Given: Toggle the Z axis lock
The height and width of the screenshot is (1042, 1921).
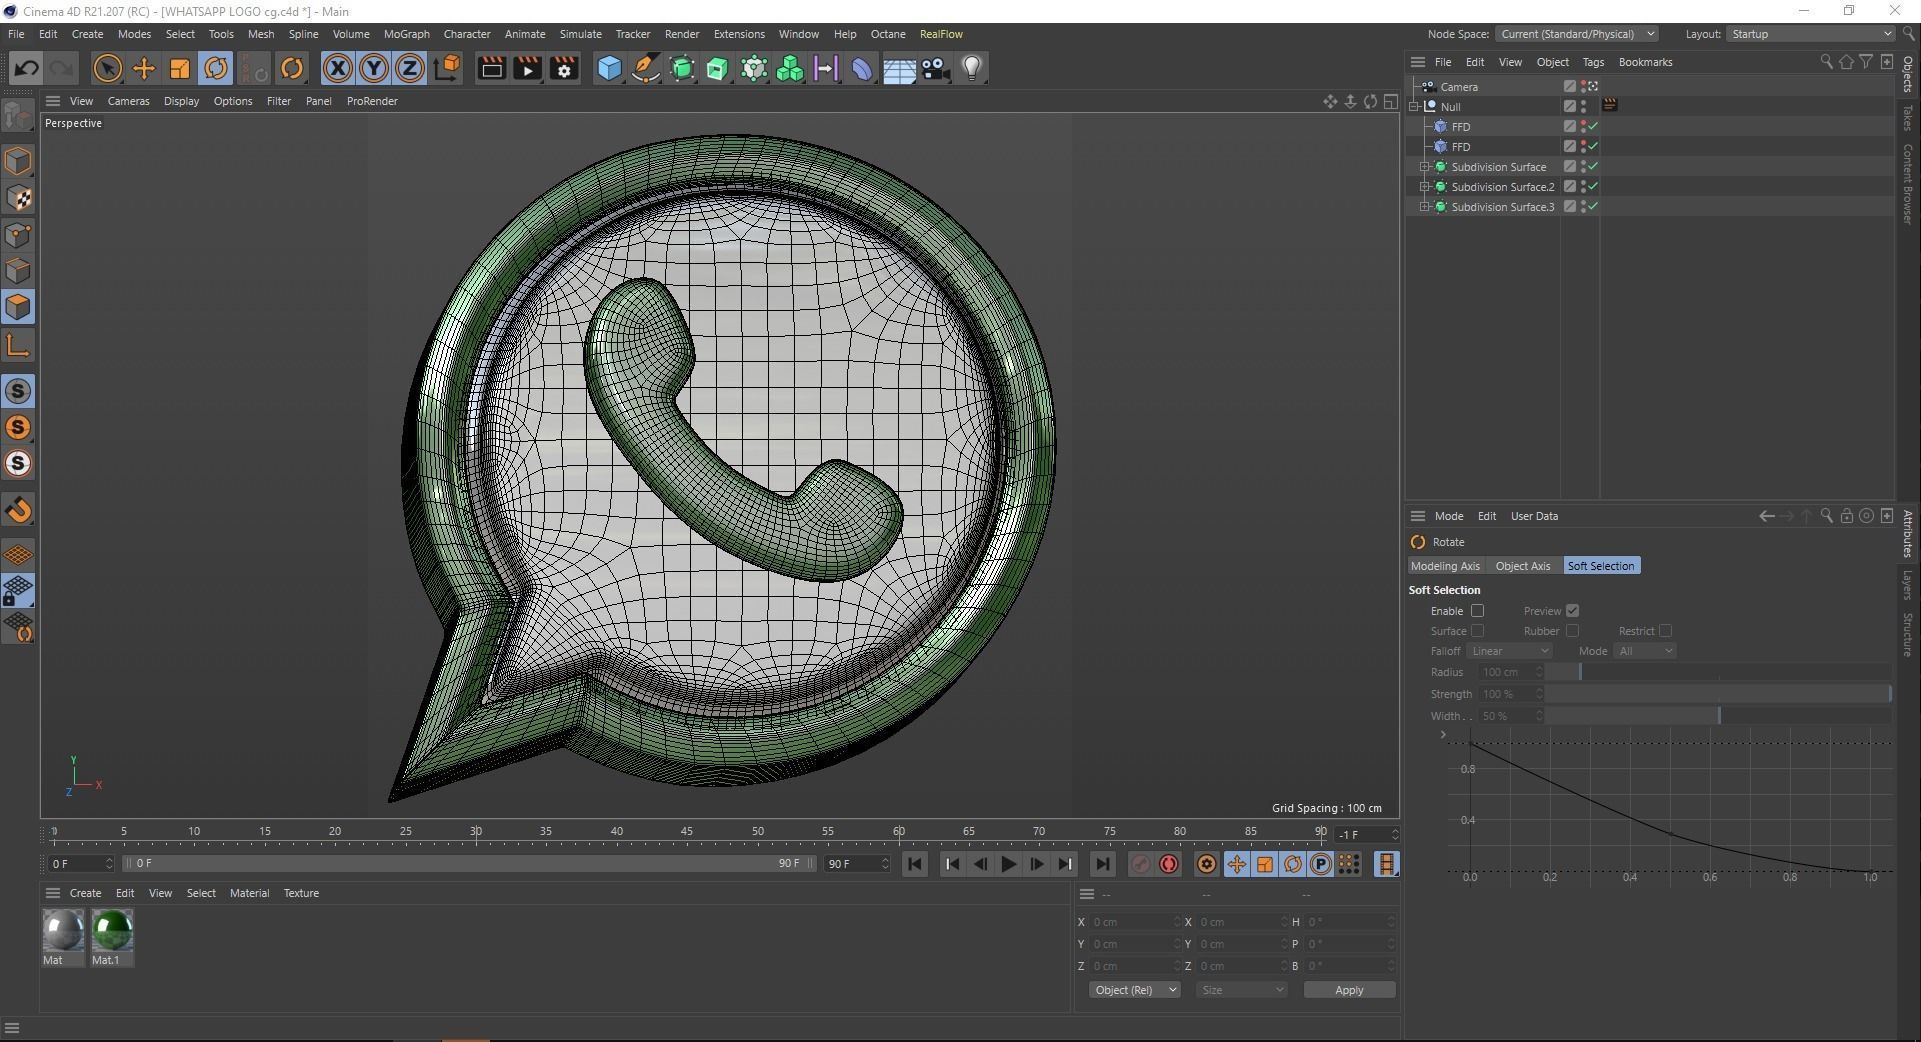Looking at the screenshot, I should click(410, 68).
